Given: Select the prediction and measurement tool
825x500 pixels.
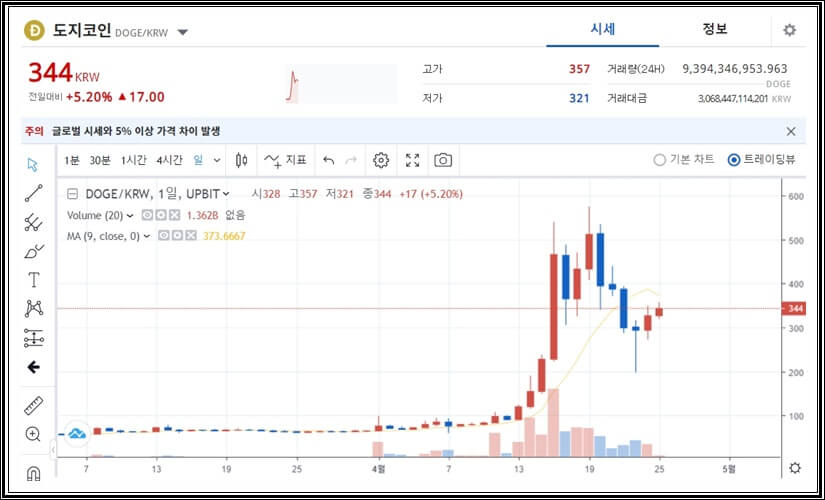Looking at the screenshot, I should 34,338.
